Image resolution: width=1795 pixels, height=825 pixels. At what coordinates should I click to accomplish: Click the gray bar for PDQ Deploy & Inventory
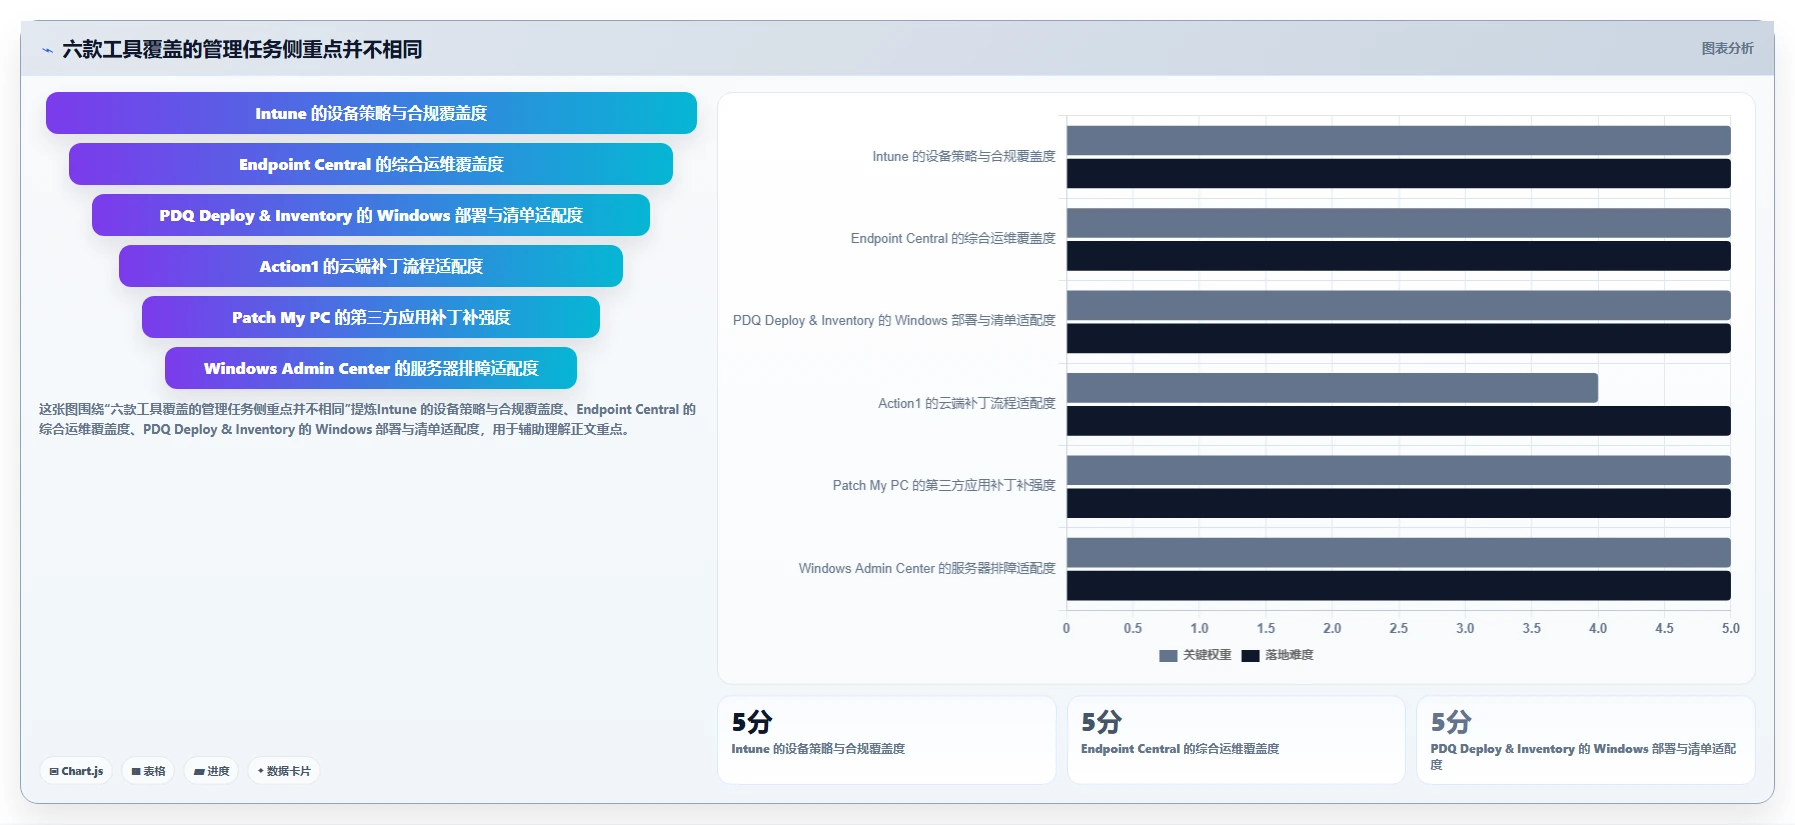[1398, 305]
